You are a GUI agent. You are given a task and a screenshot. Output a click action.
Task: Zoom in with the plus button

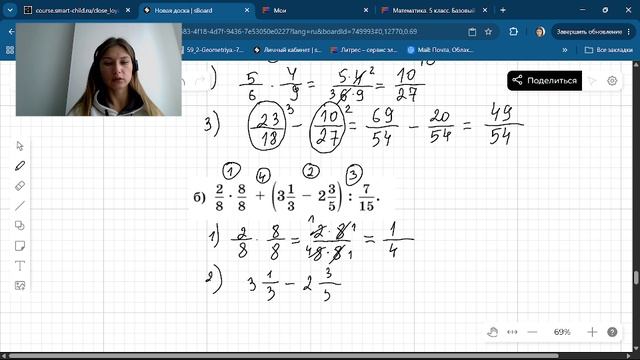(x=592, y=332)
